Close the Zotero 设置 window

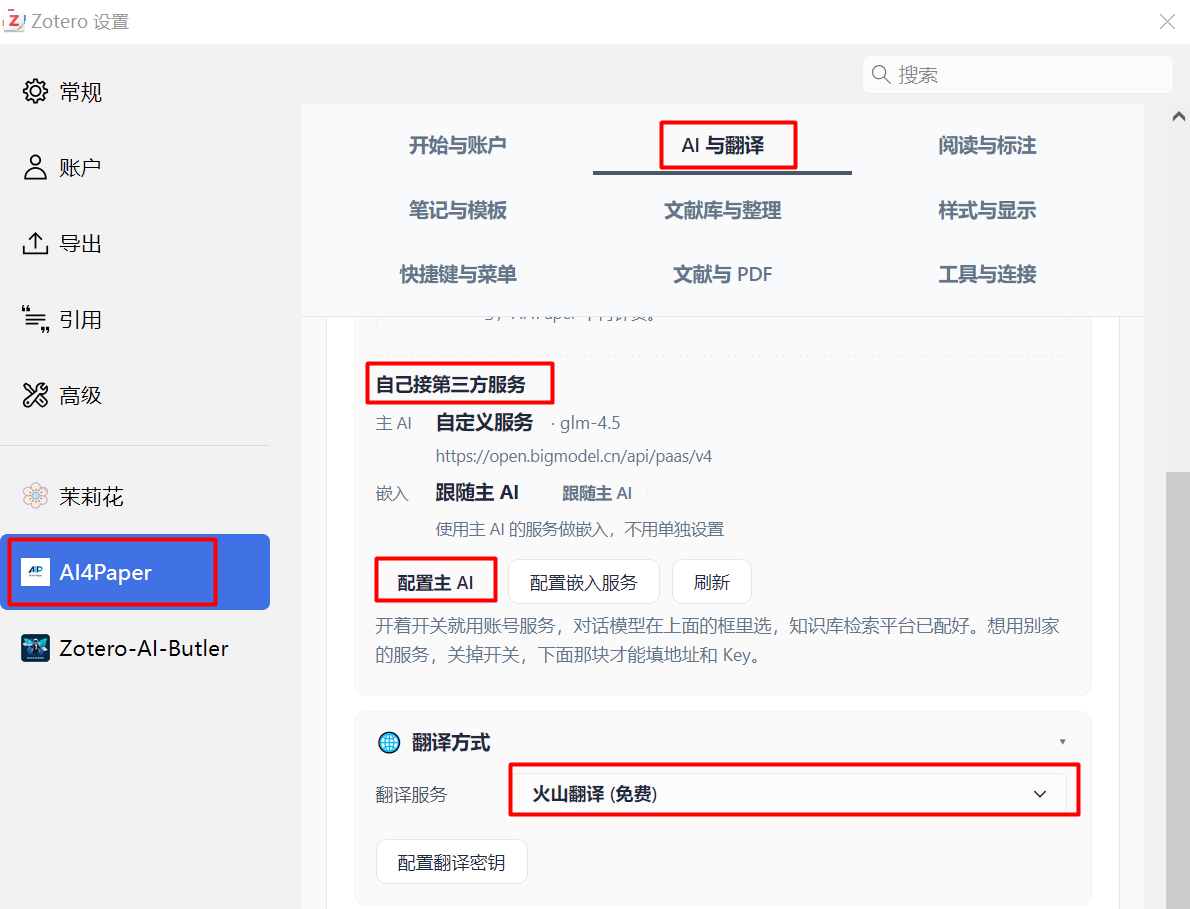point(1167,21)
